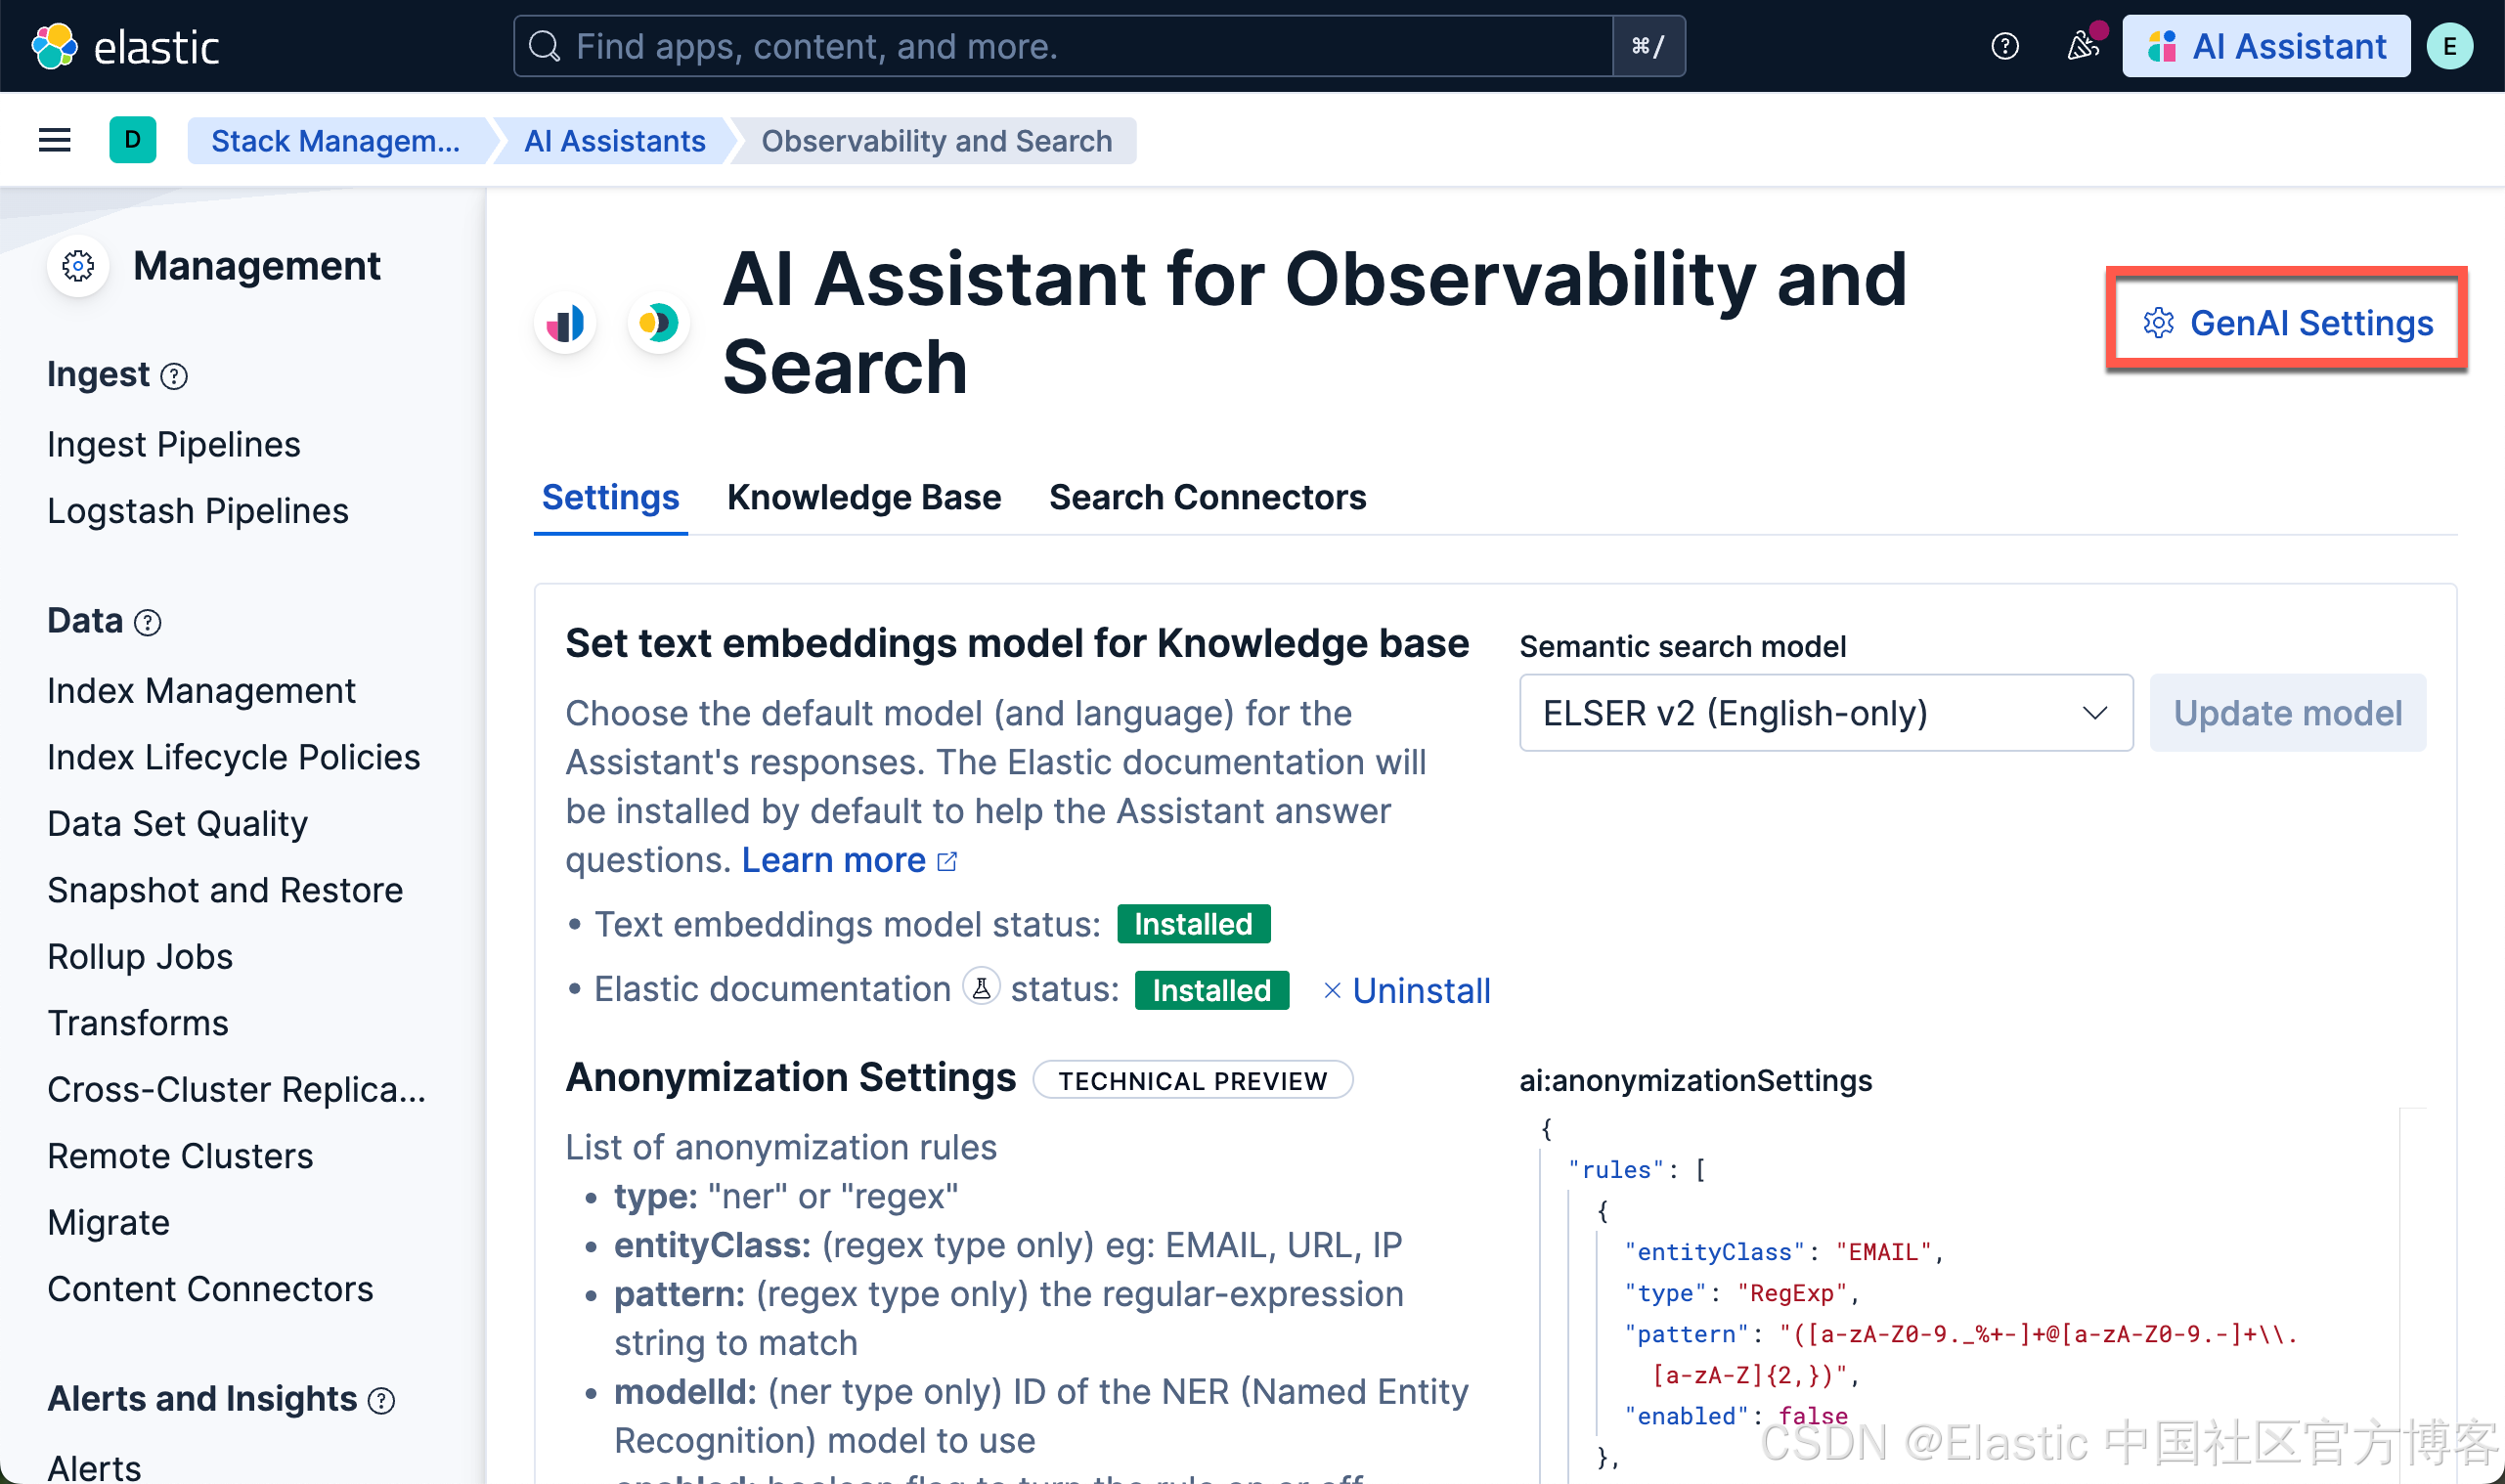Open the newsfeed celebration icon
This screenshot has width=2505, height=1484.
pyautogui.click(x=2083, y=46)
